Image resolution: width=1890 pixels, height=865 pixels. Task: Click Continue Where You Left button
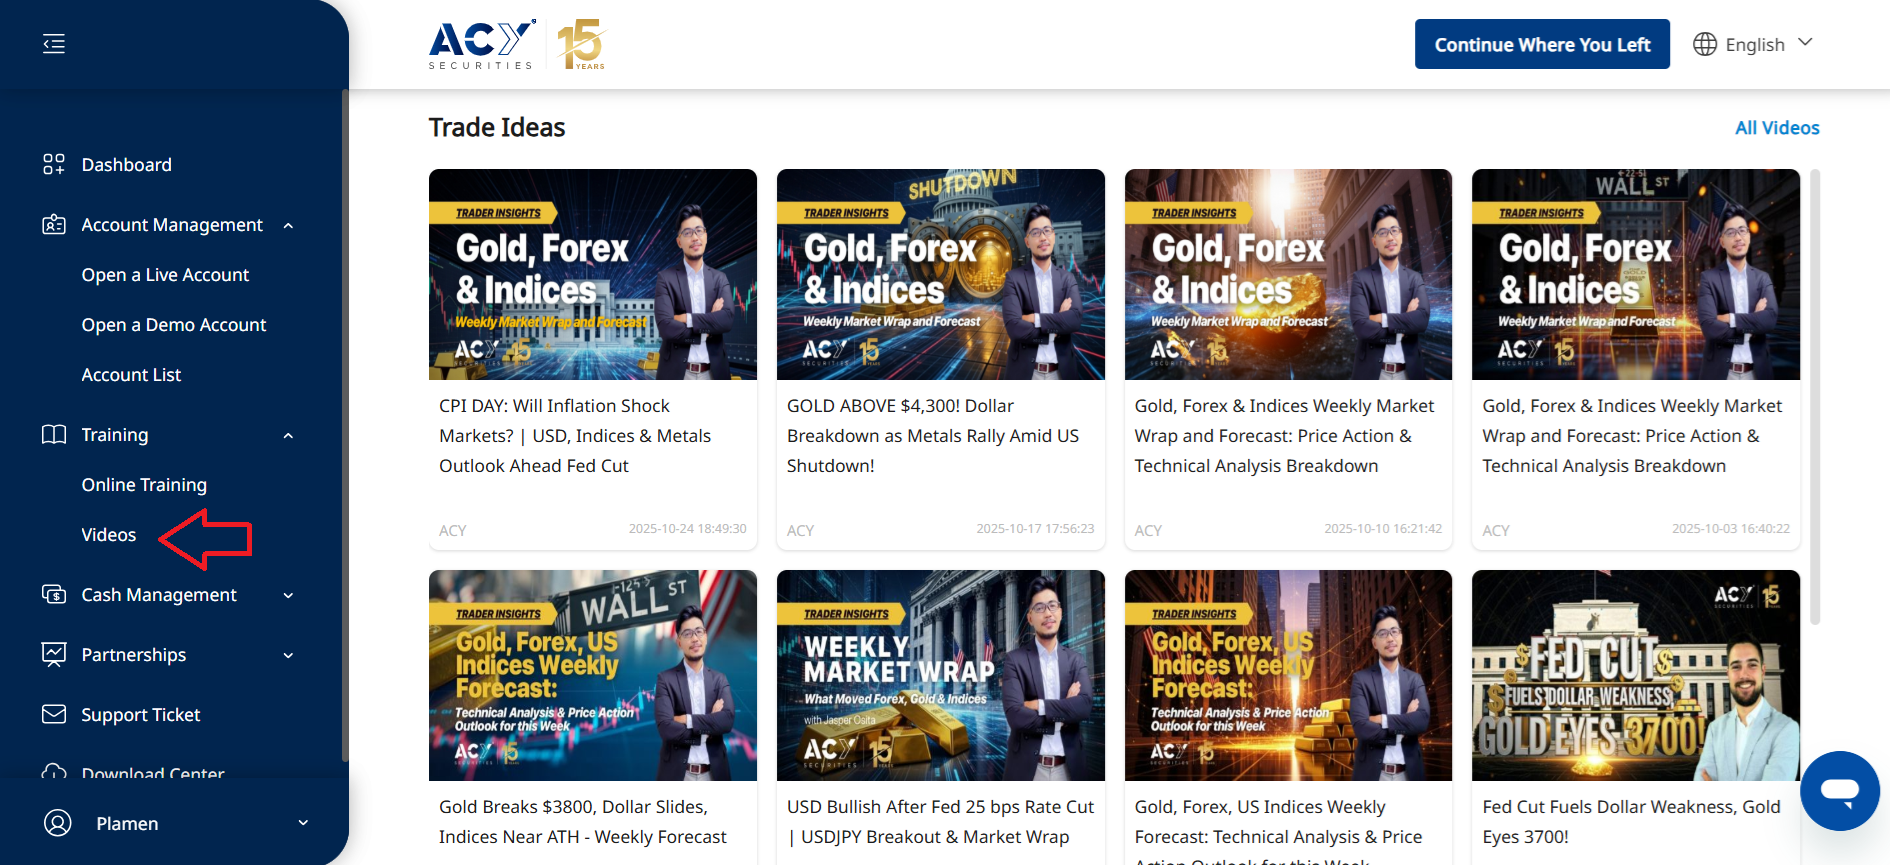coord(1542,44)
